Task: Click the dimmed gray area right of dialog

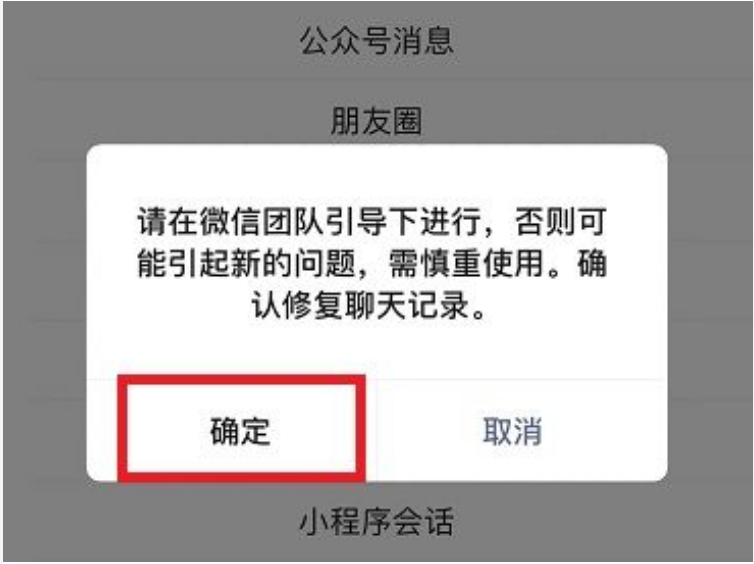Action: coord(709,313)
